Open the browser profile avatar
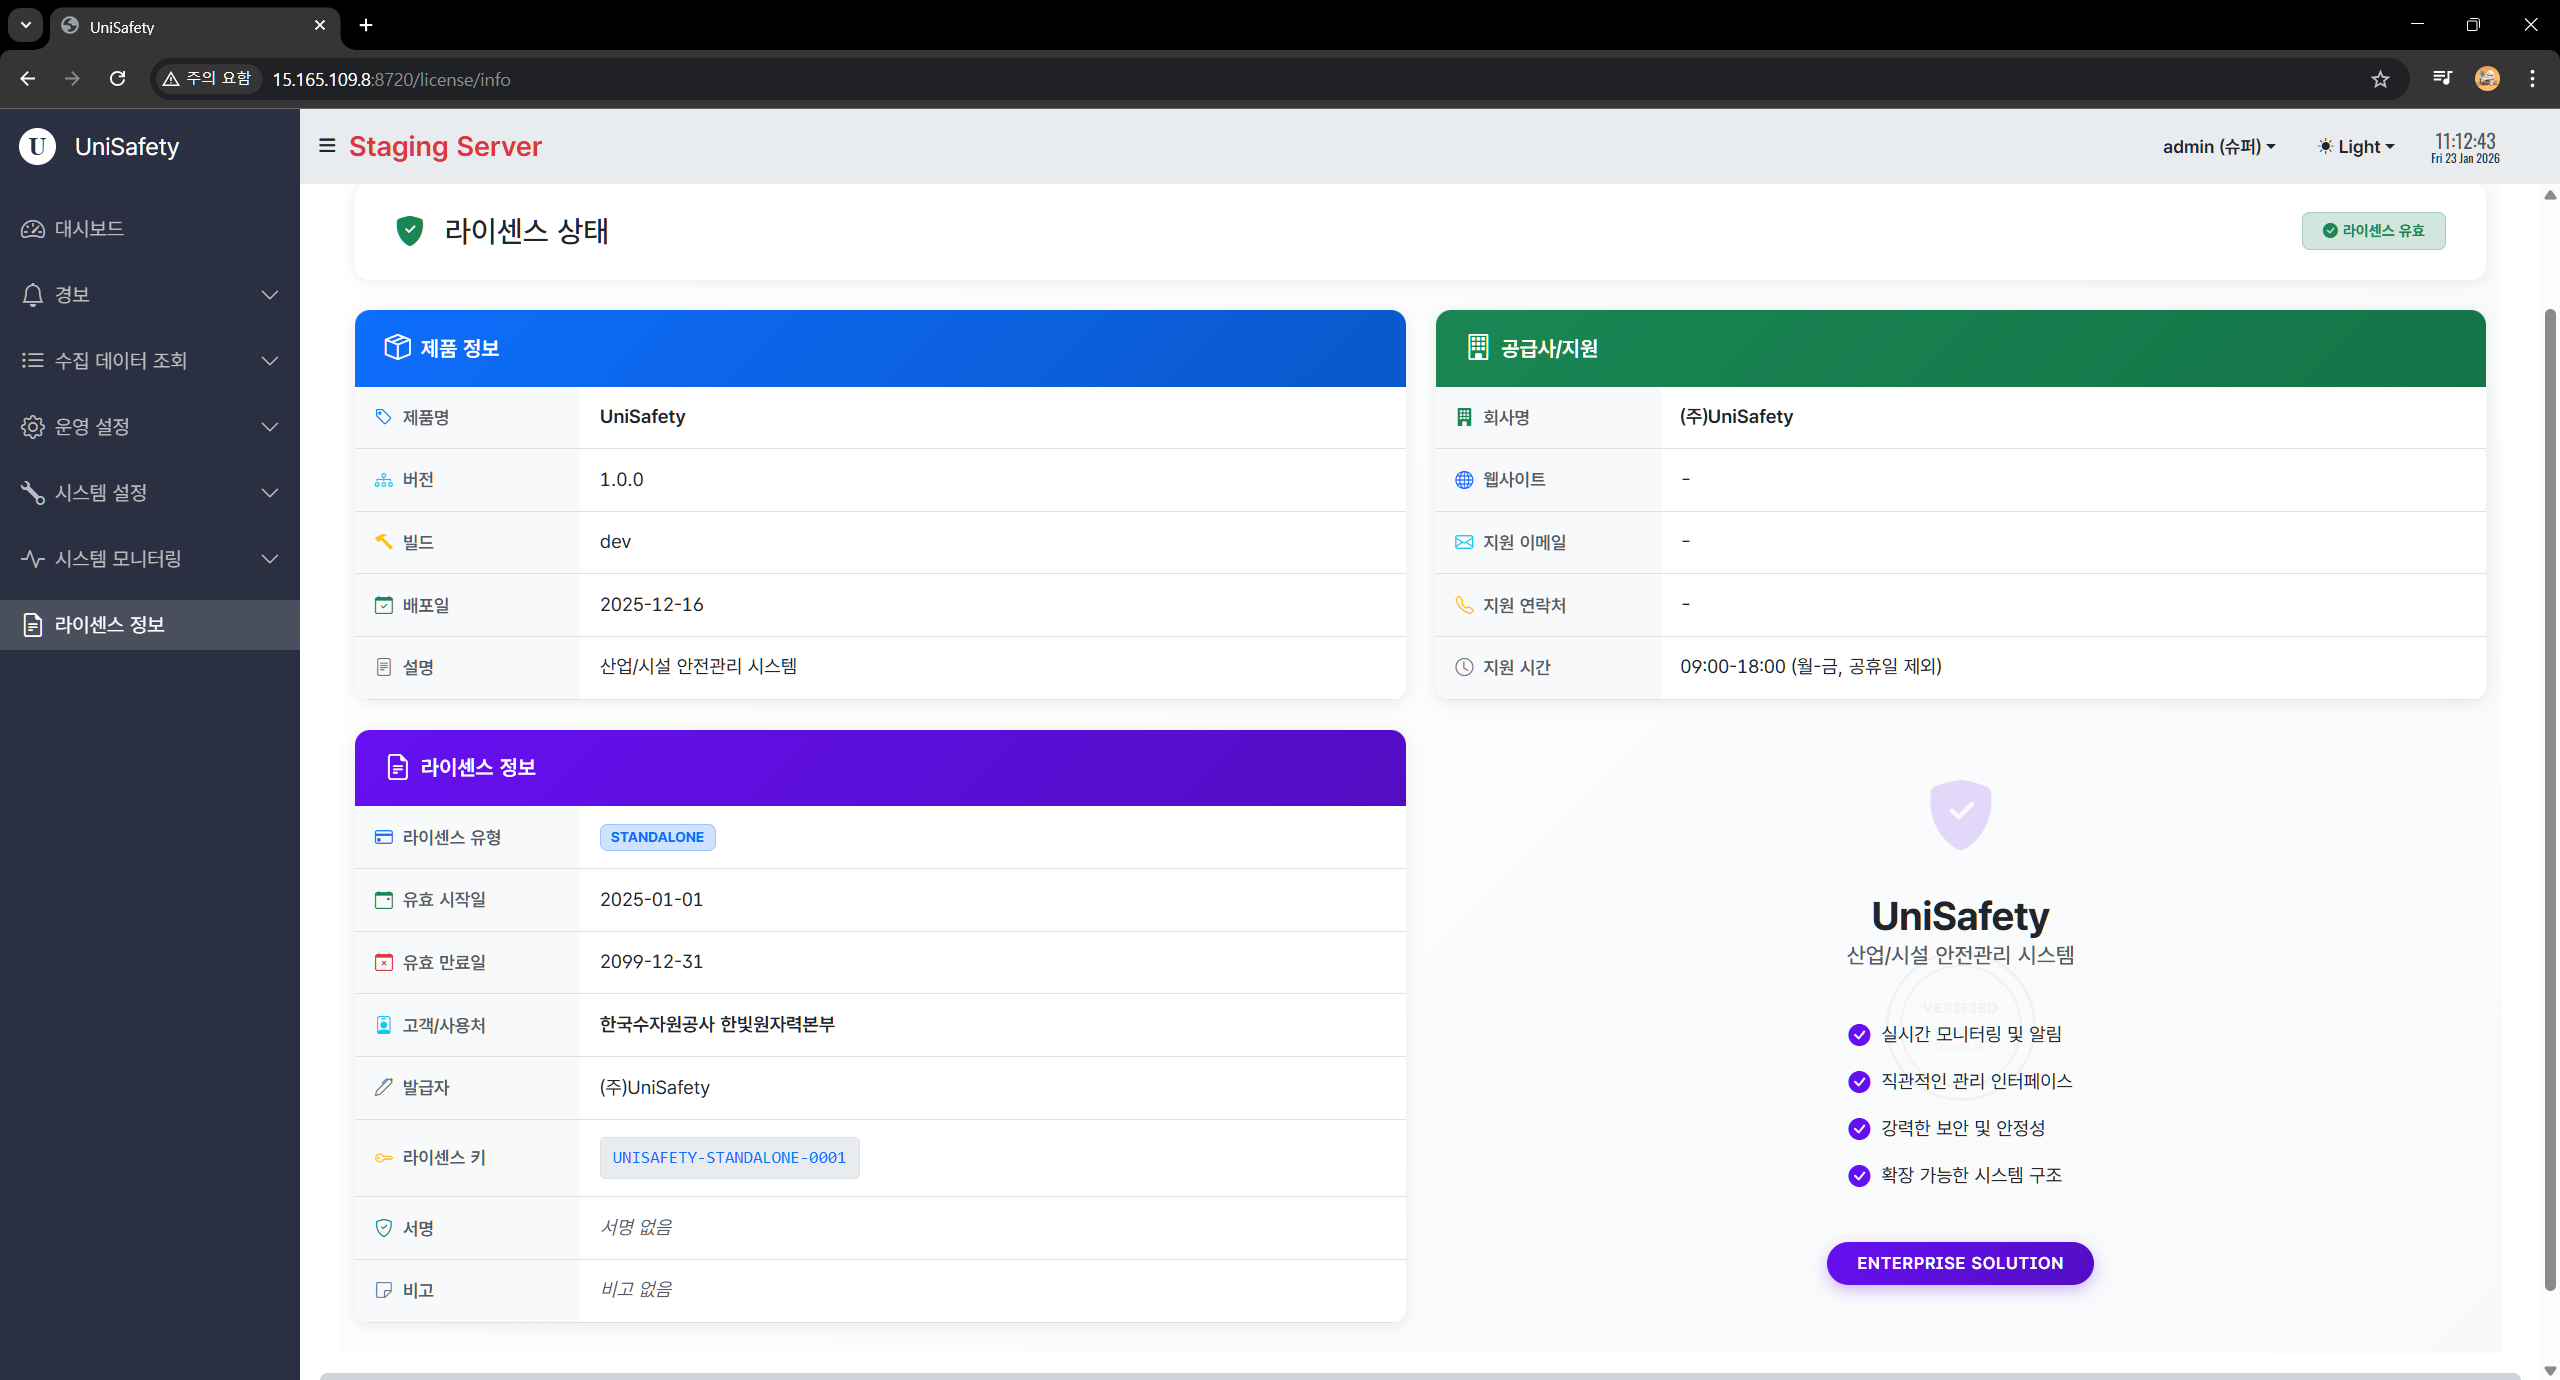Image resolution: width=2560 pixels, height=1380 pixels. 2487,79
